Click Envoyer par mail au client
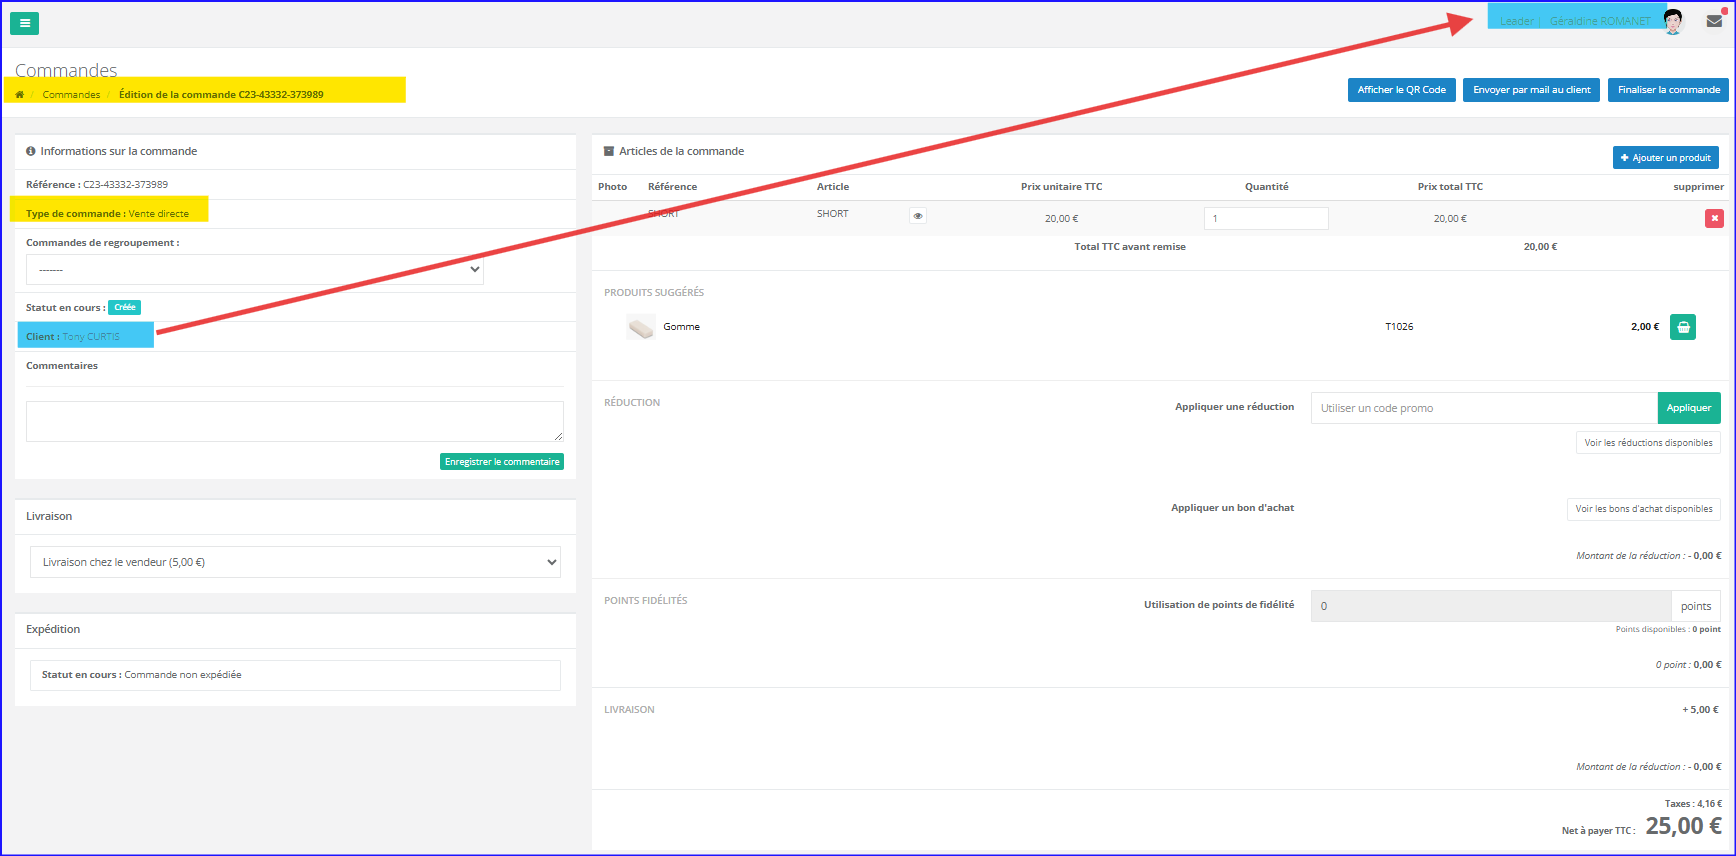The height and width of the screenshot is (856, 1736). coord(1531,90)
